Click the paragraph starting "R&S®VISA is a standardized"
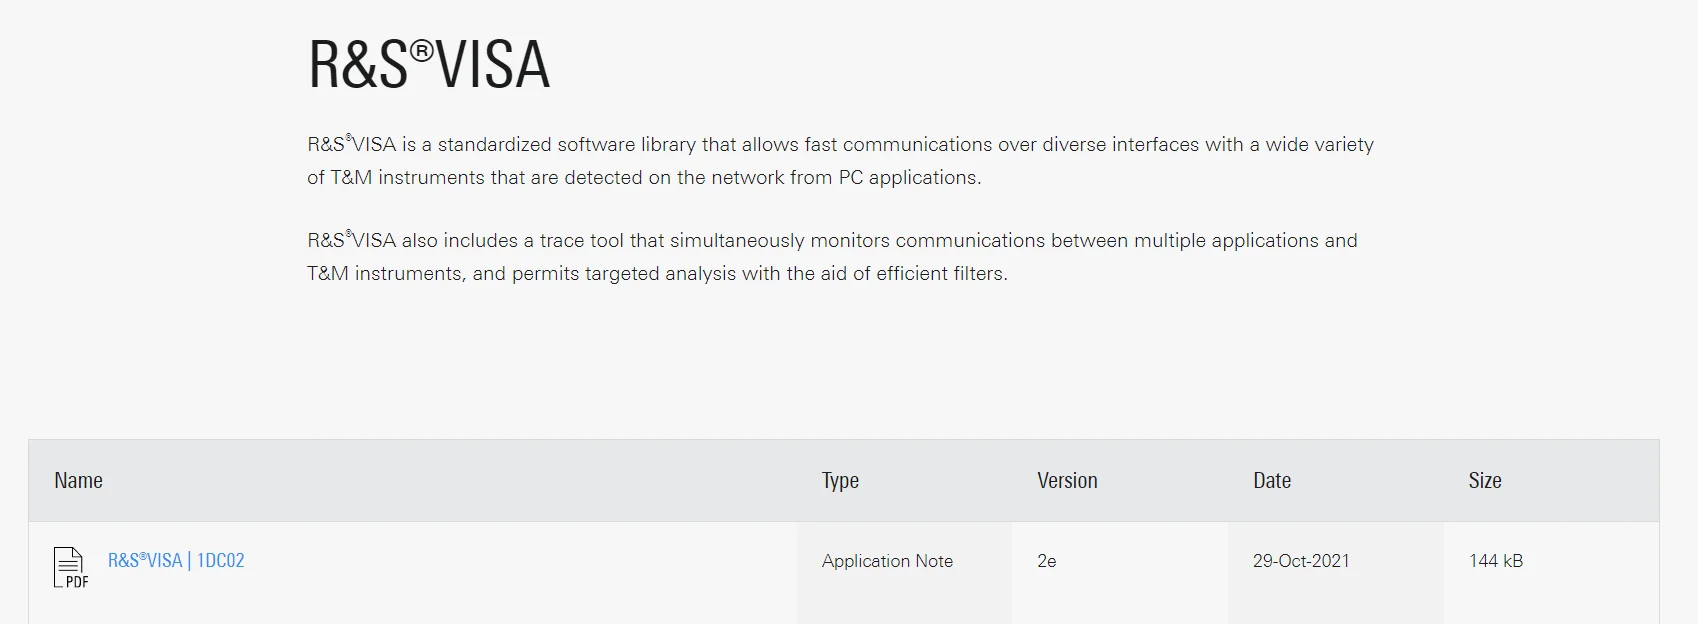Viewport: 1698px width, 624px height. pos(840,161)
